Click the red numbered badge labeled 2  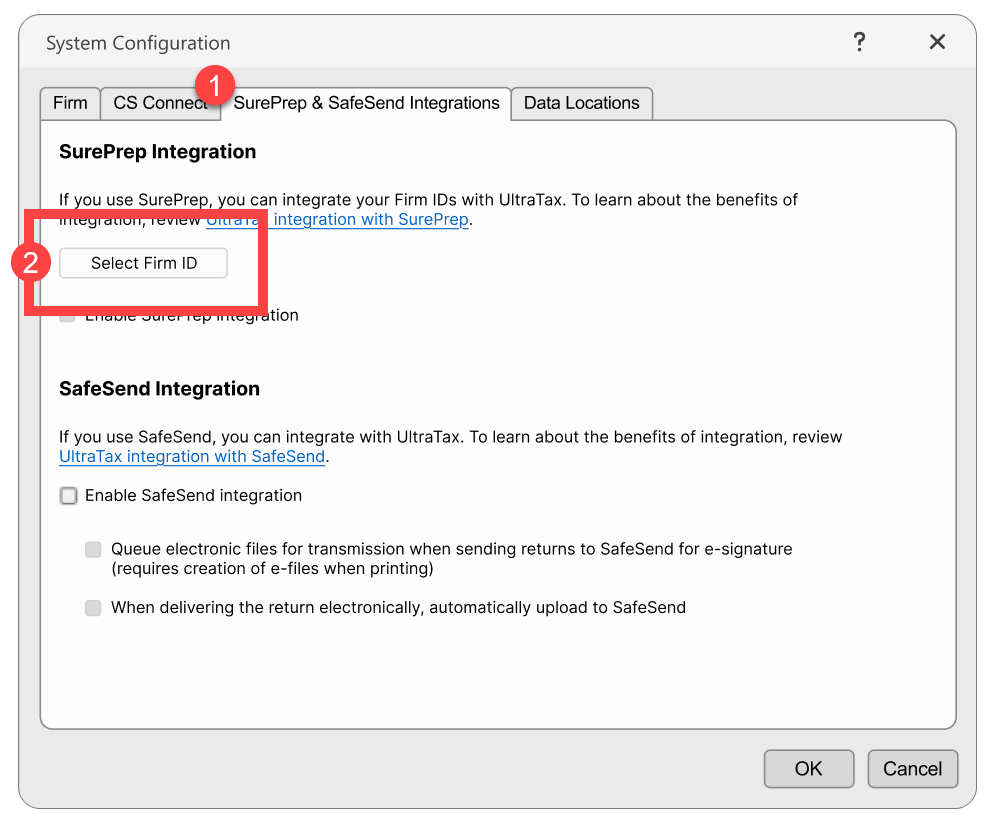click(x=31, y=262)
